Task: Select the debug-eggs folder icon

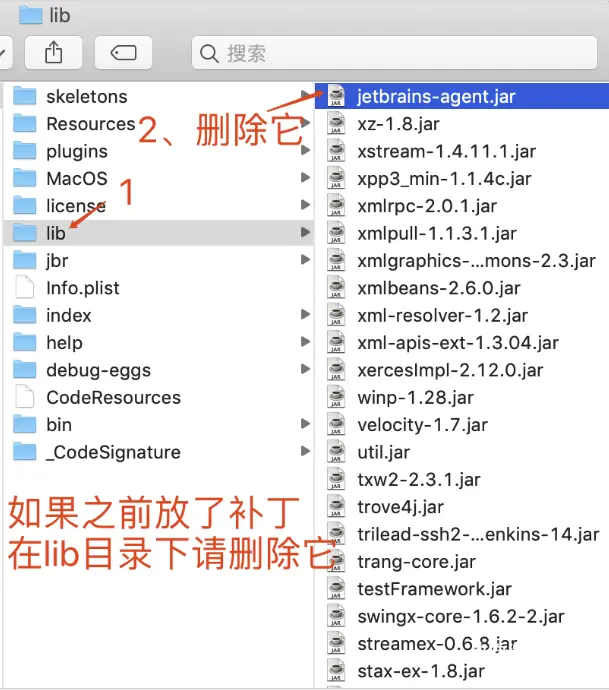Action: pyautogui.click(x=25, y=370)
